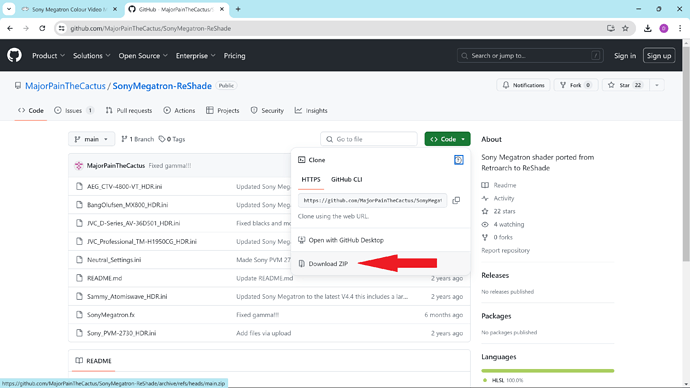
Task: Open BangOlufsen_MX800_HDR.ini file
Action: [127, 205]
